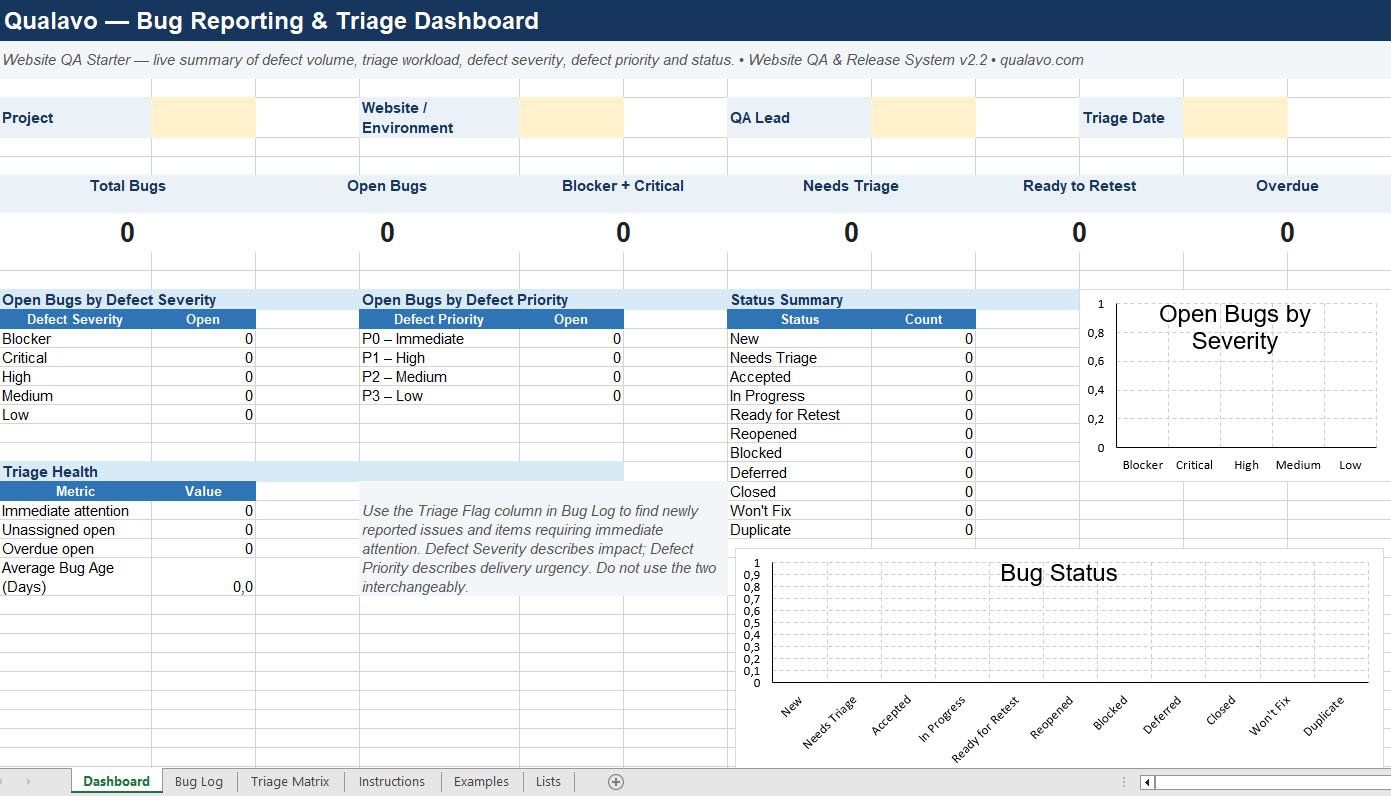Select the Bug Status chart

(x=1058, y=657)
